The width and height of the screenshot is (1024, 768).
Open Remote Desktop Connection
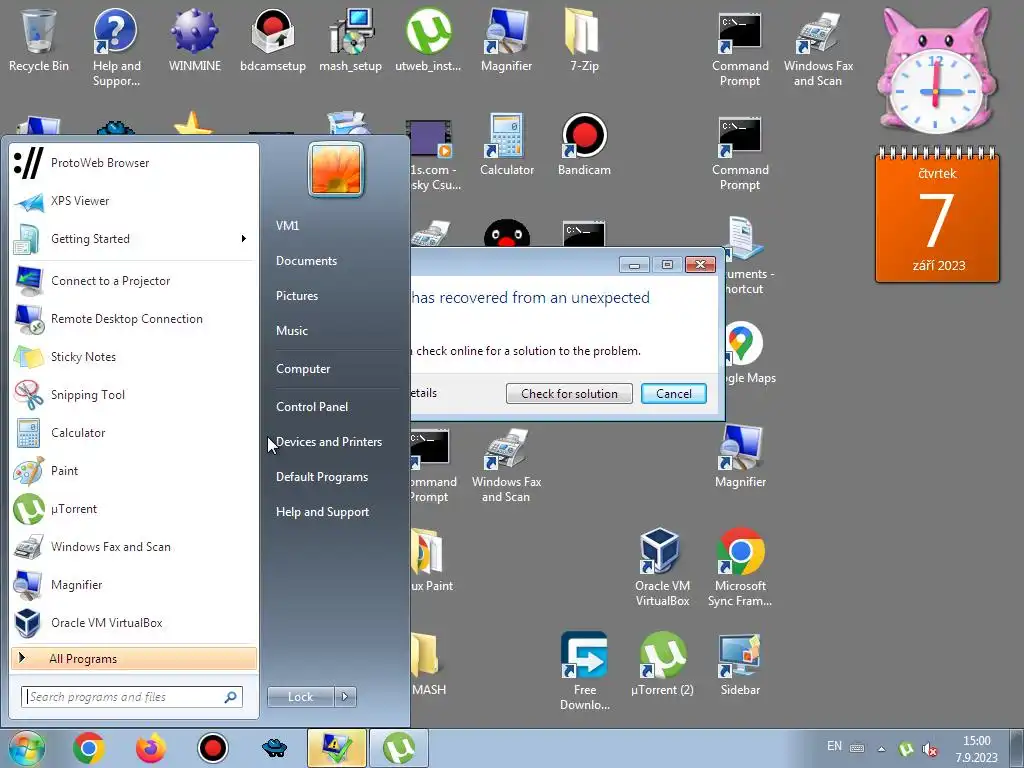click(133, 319)
